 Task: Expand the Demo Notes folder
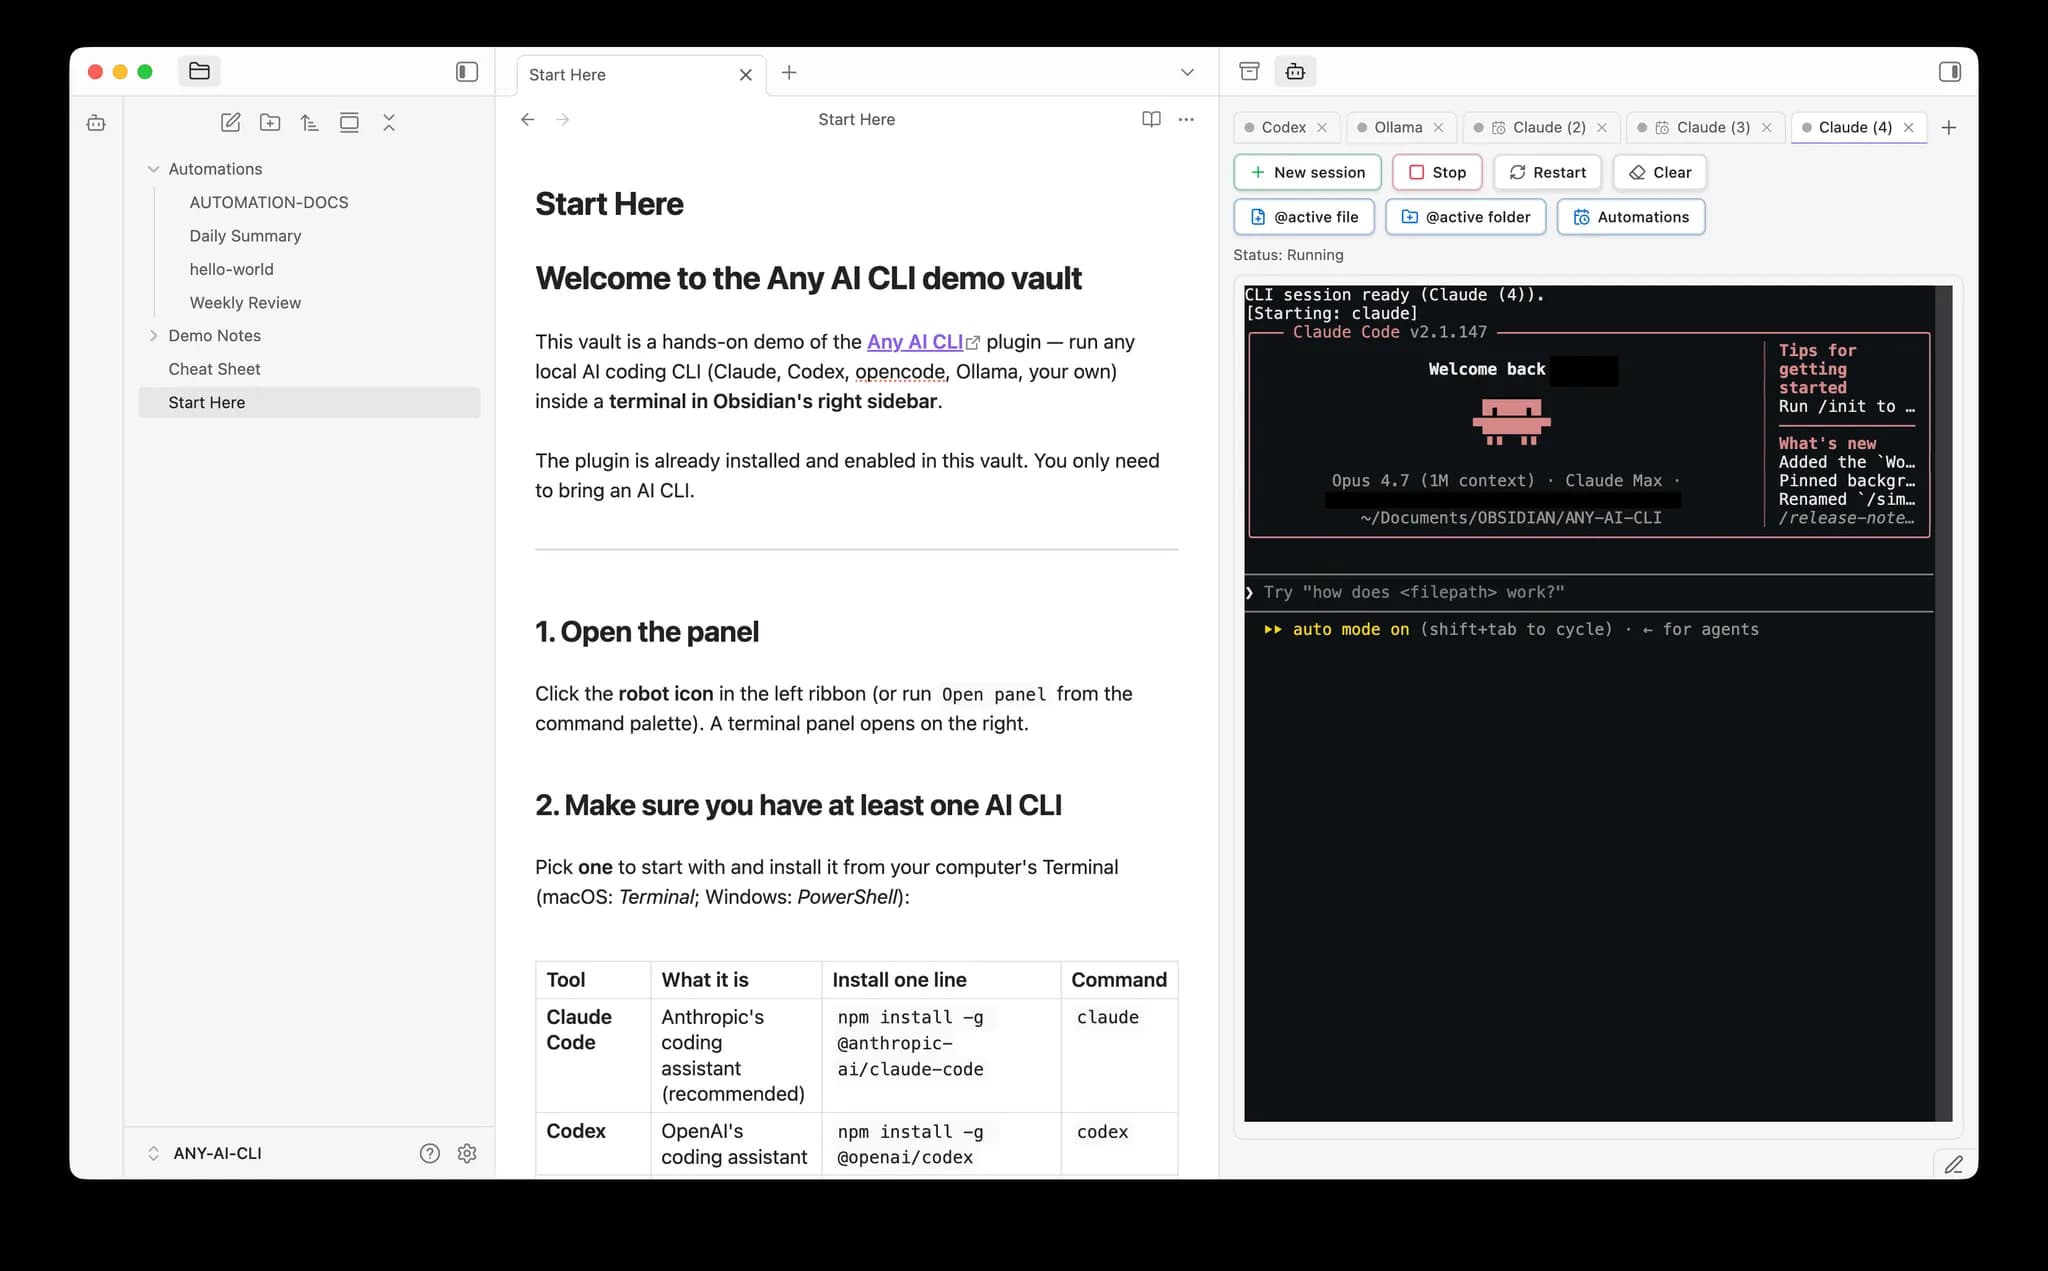(x=153, y=336)
